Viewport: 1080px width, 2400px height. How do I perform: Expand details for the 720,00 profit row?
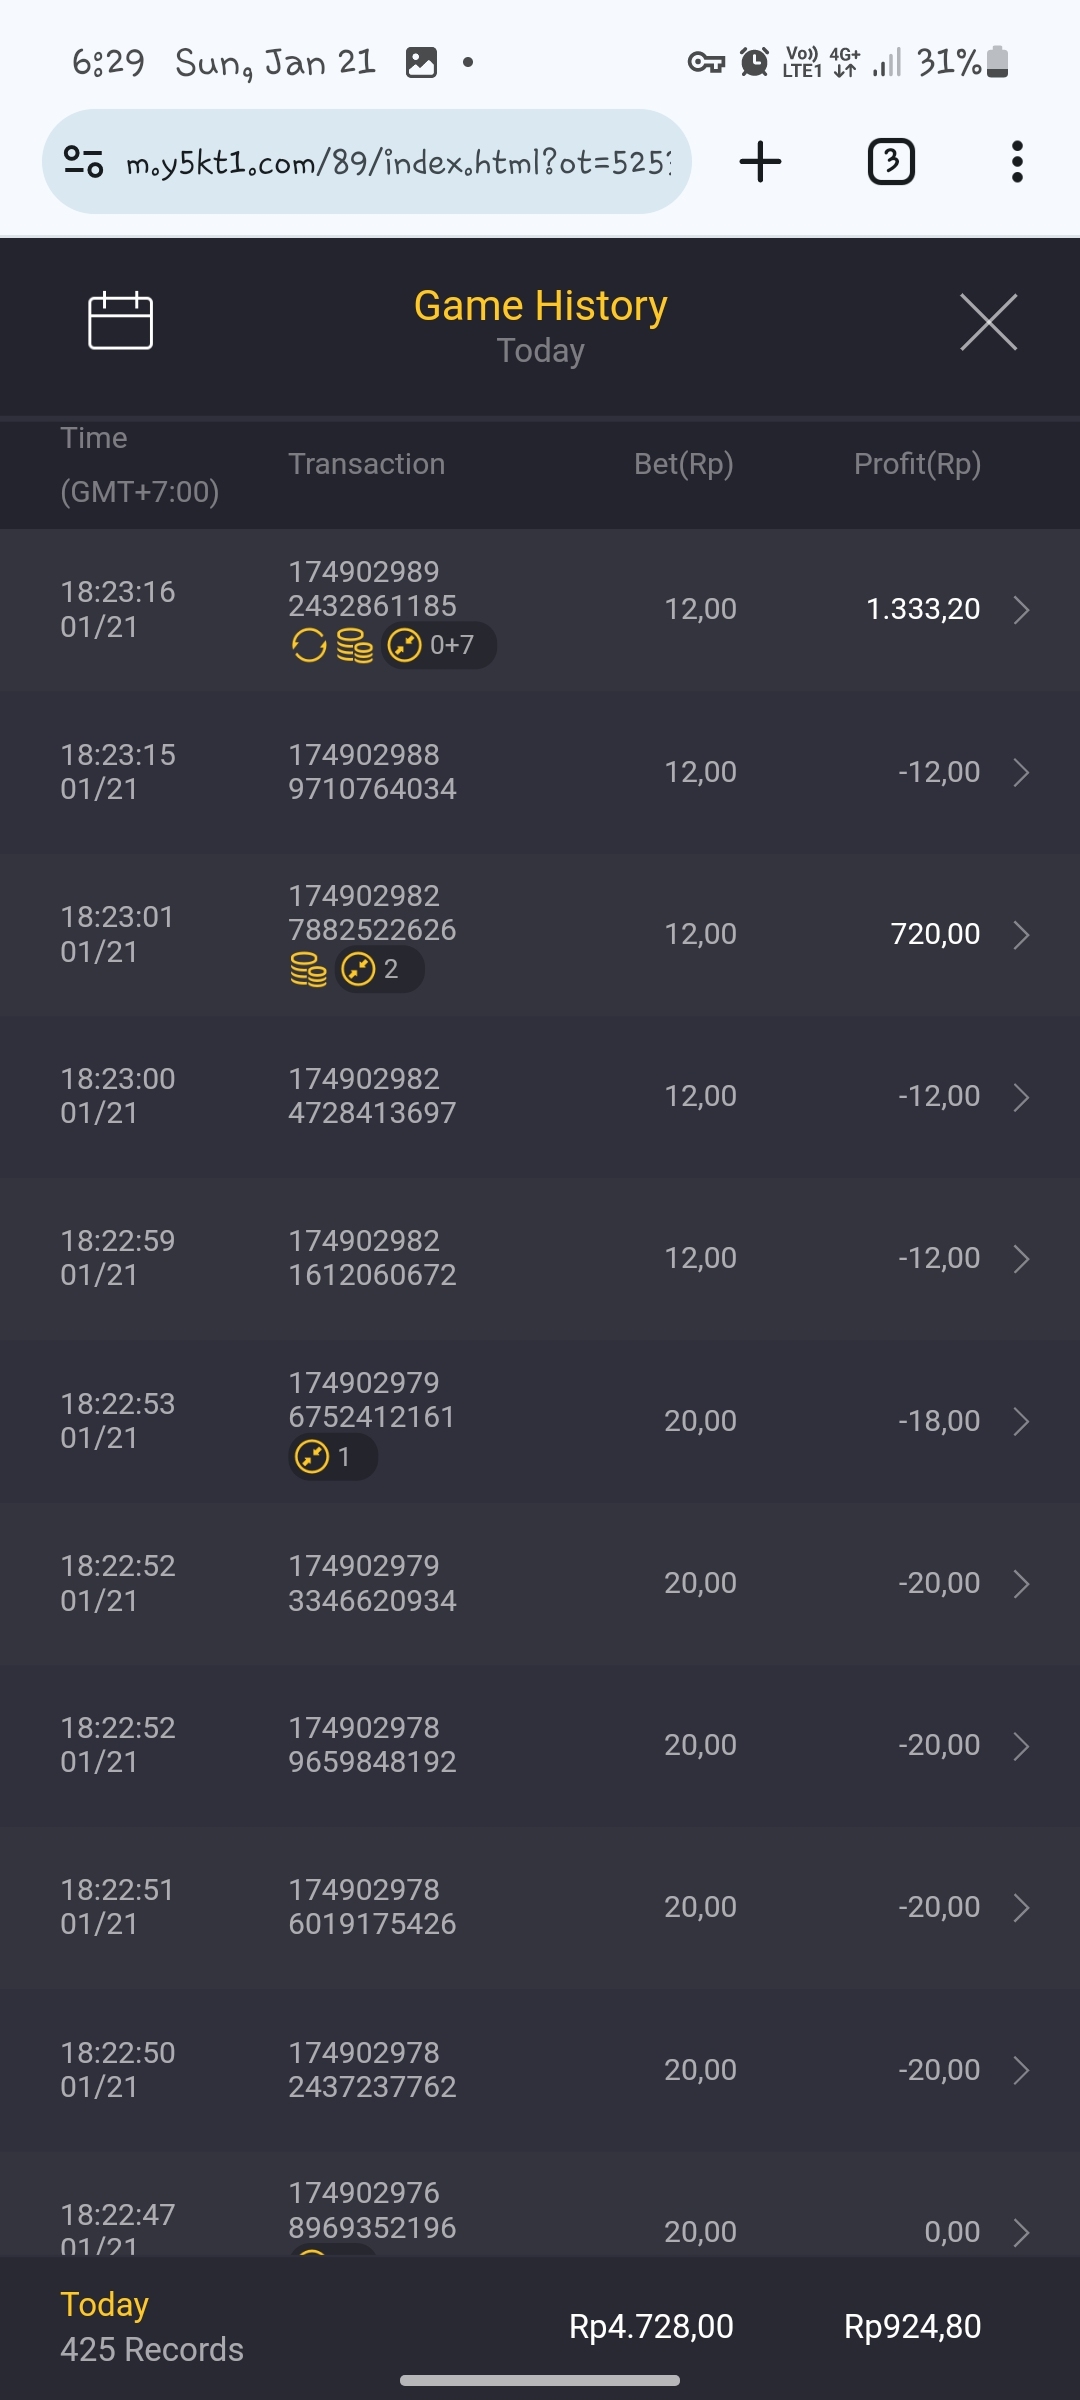click(x=1020, y=934)
